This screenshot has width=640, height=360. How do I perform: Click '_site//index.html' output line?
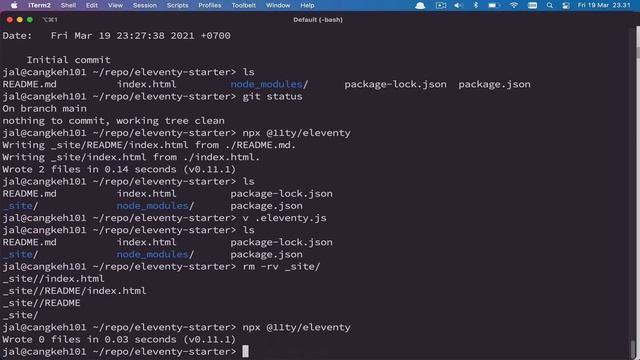53,279
